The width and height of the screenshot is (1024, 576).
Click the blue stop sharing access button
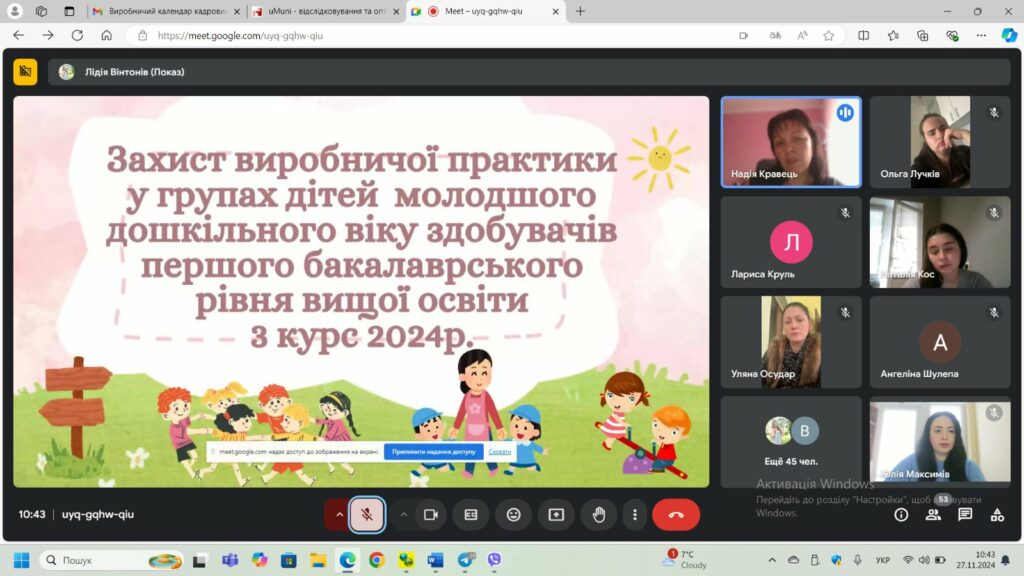tap(433, 452)
